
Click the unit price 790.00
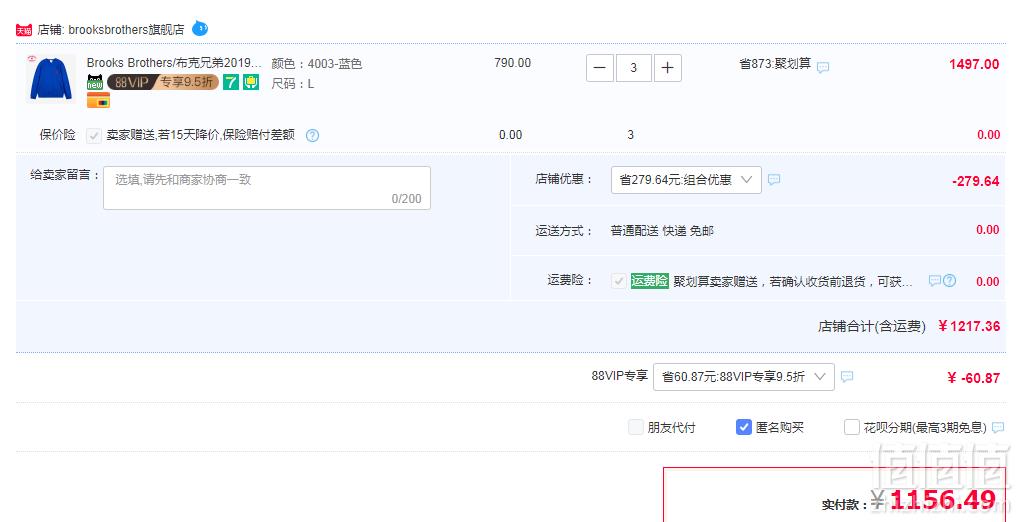tap(513, 63)
